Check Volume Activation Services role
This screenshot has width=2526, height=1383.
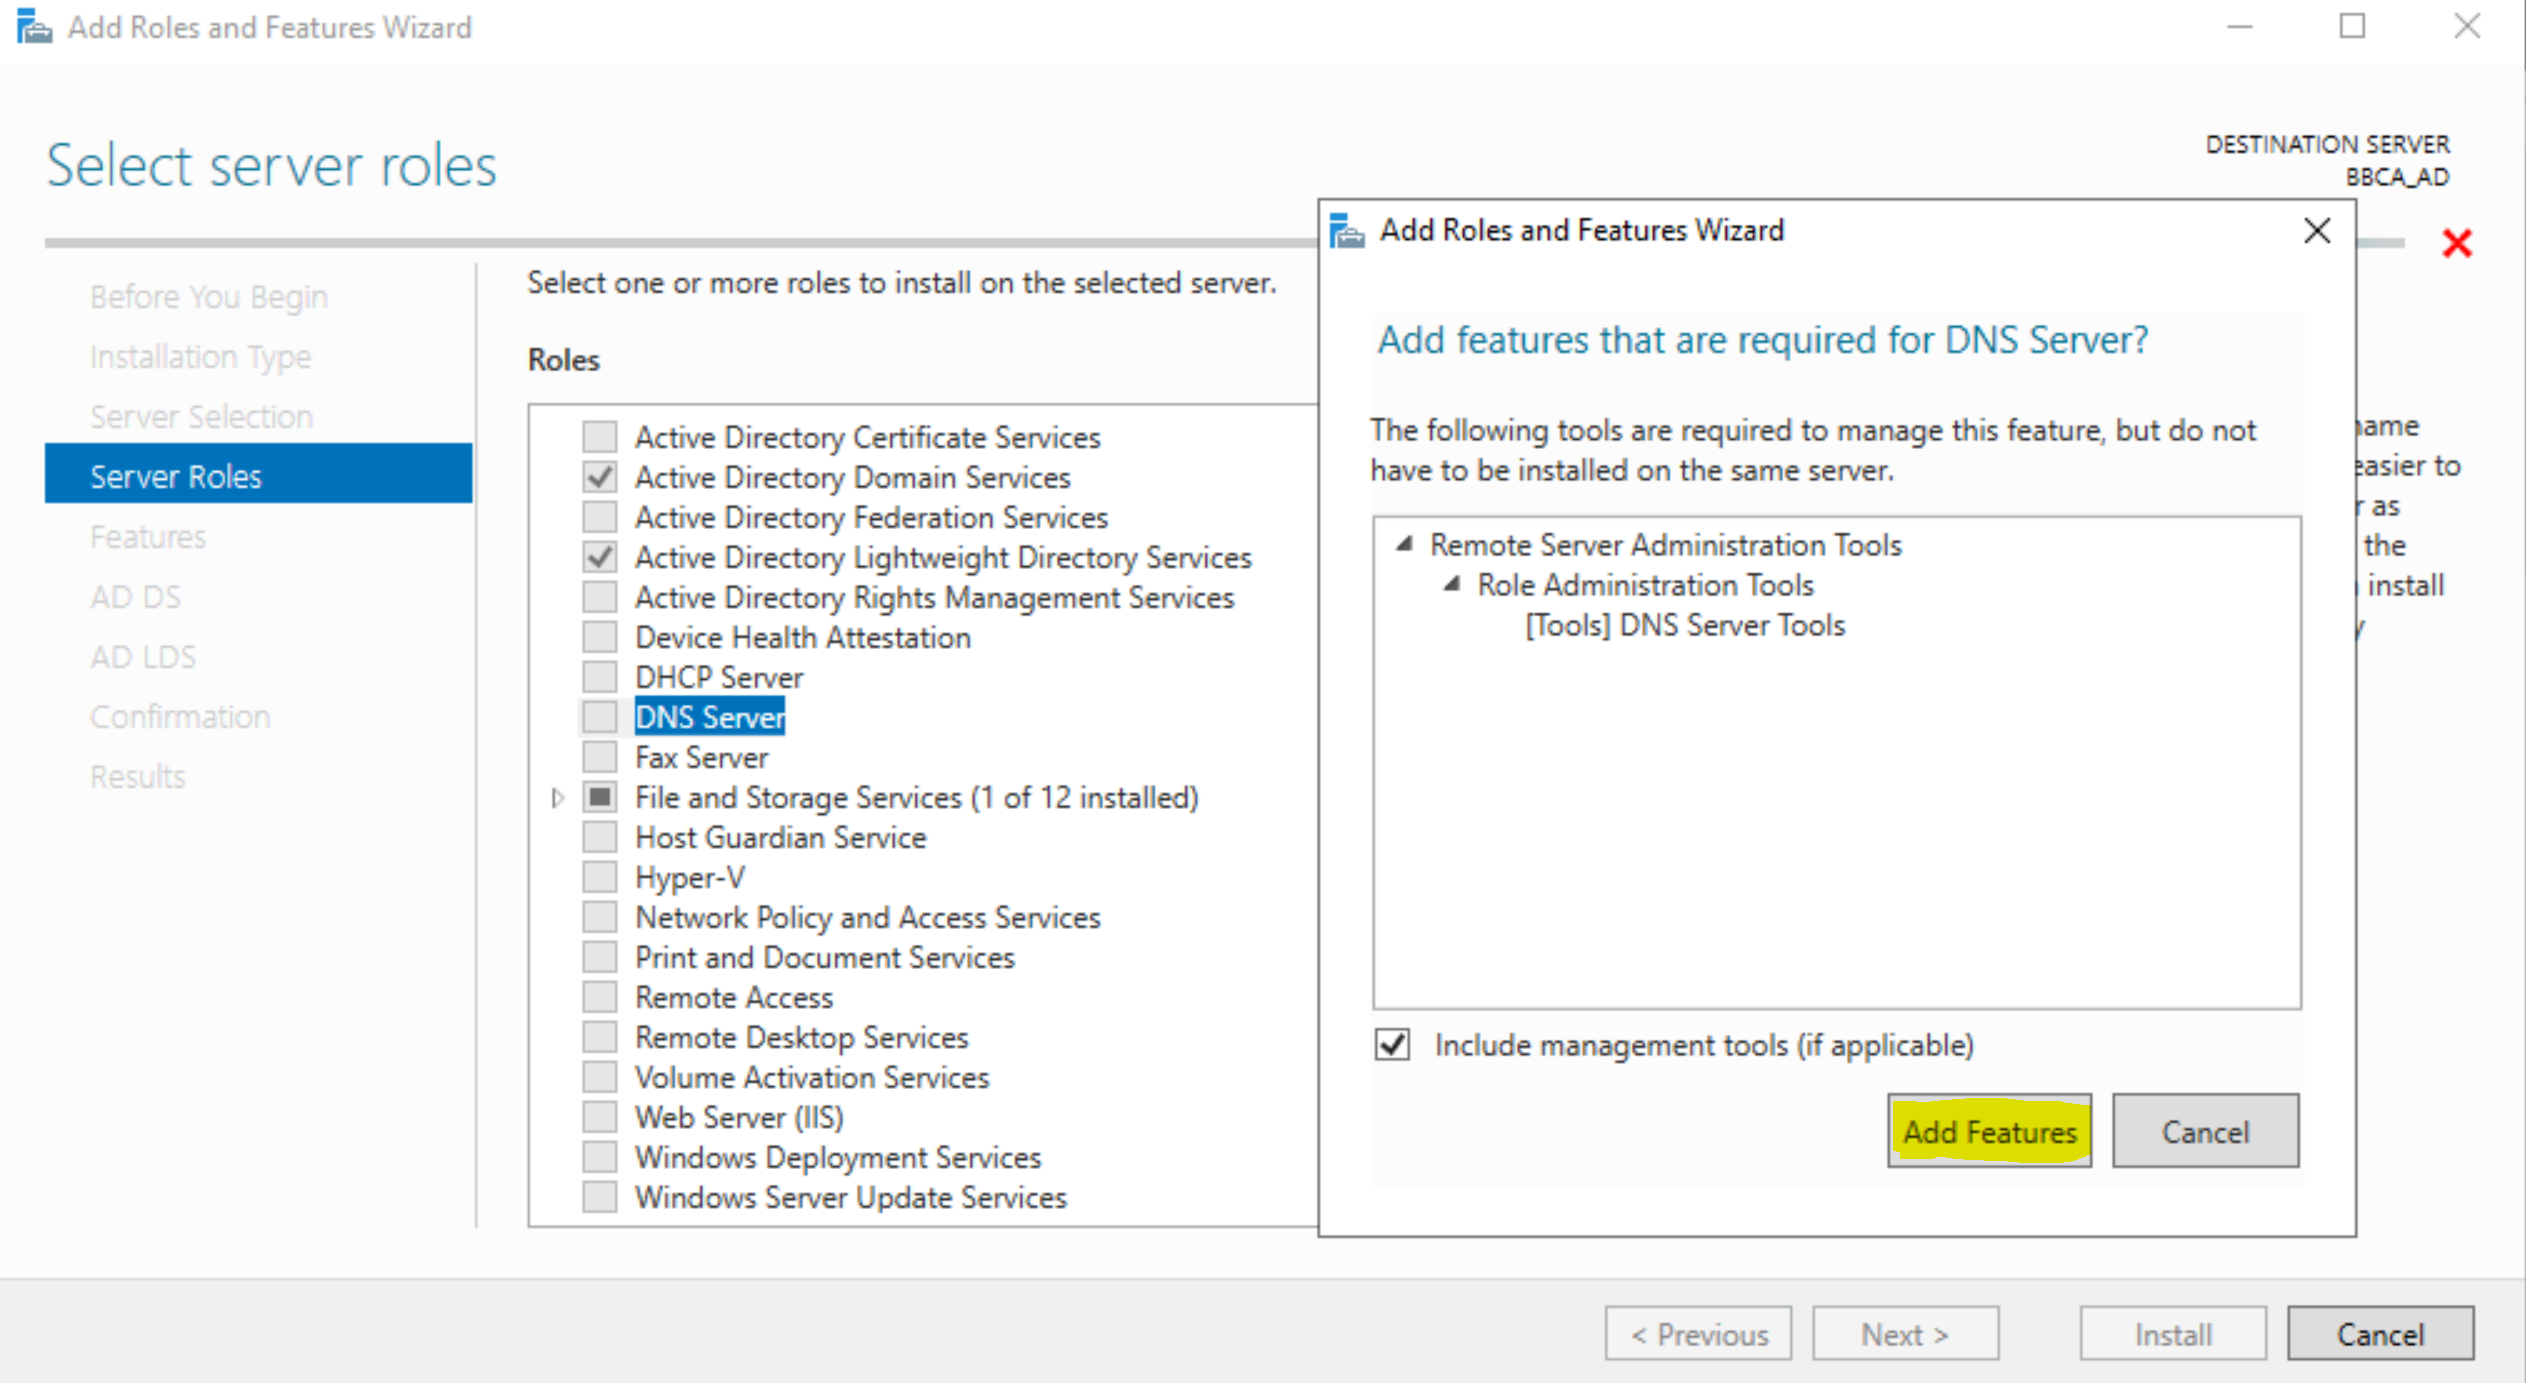point(600,1077)
